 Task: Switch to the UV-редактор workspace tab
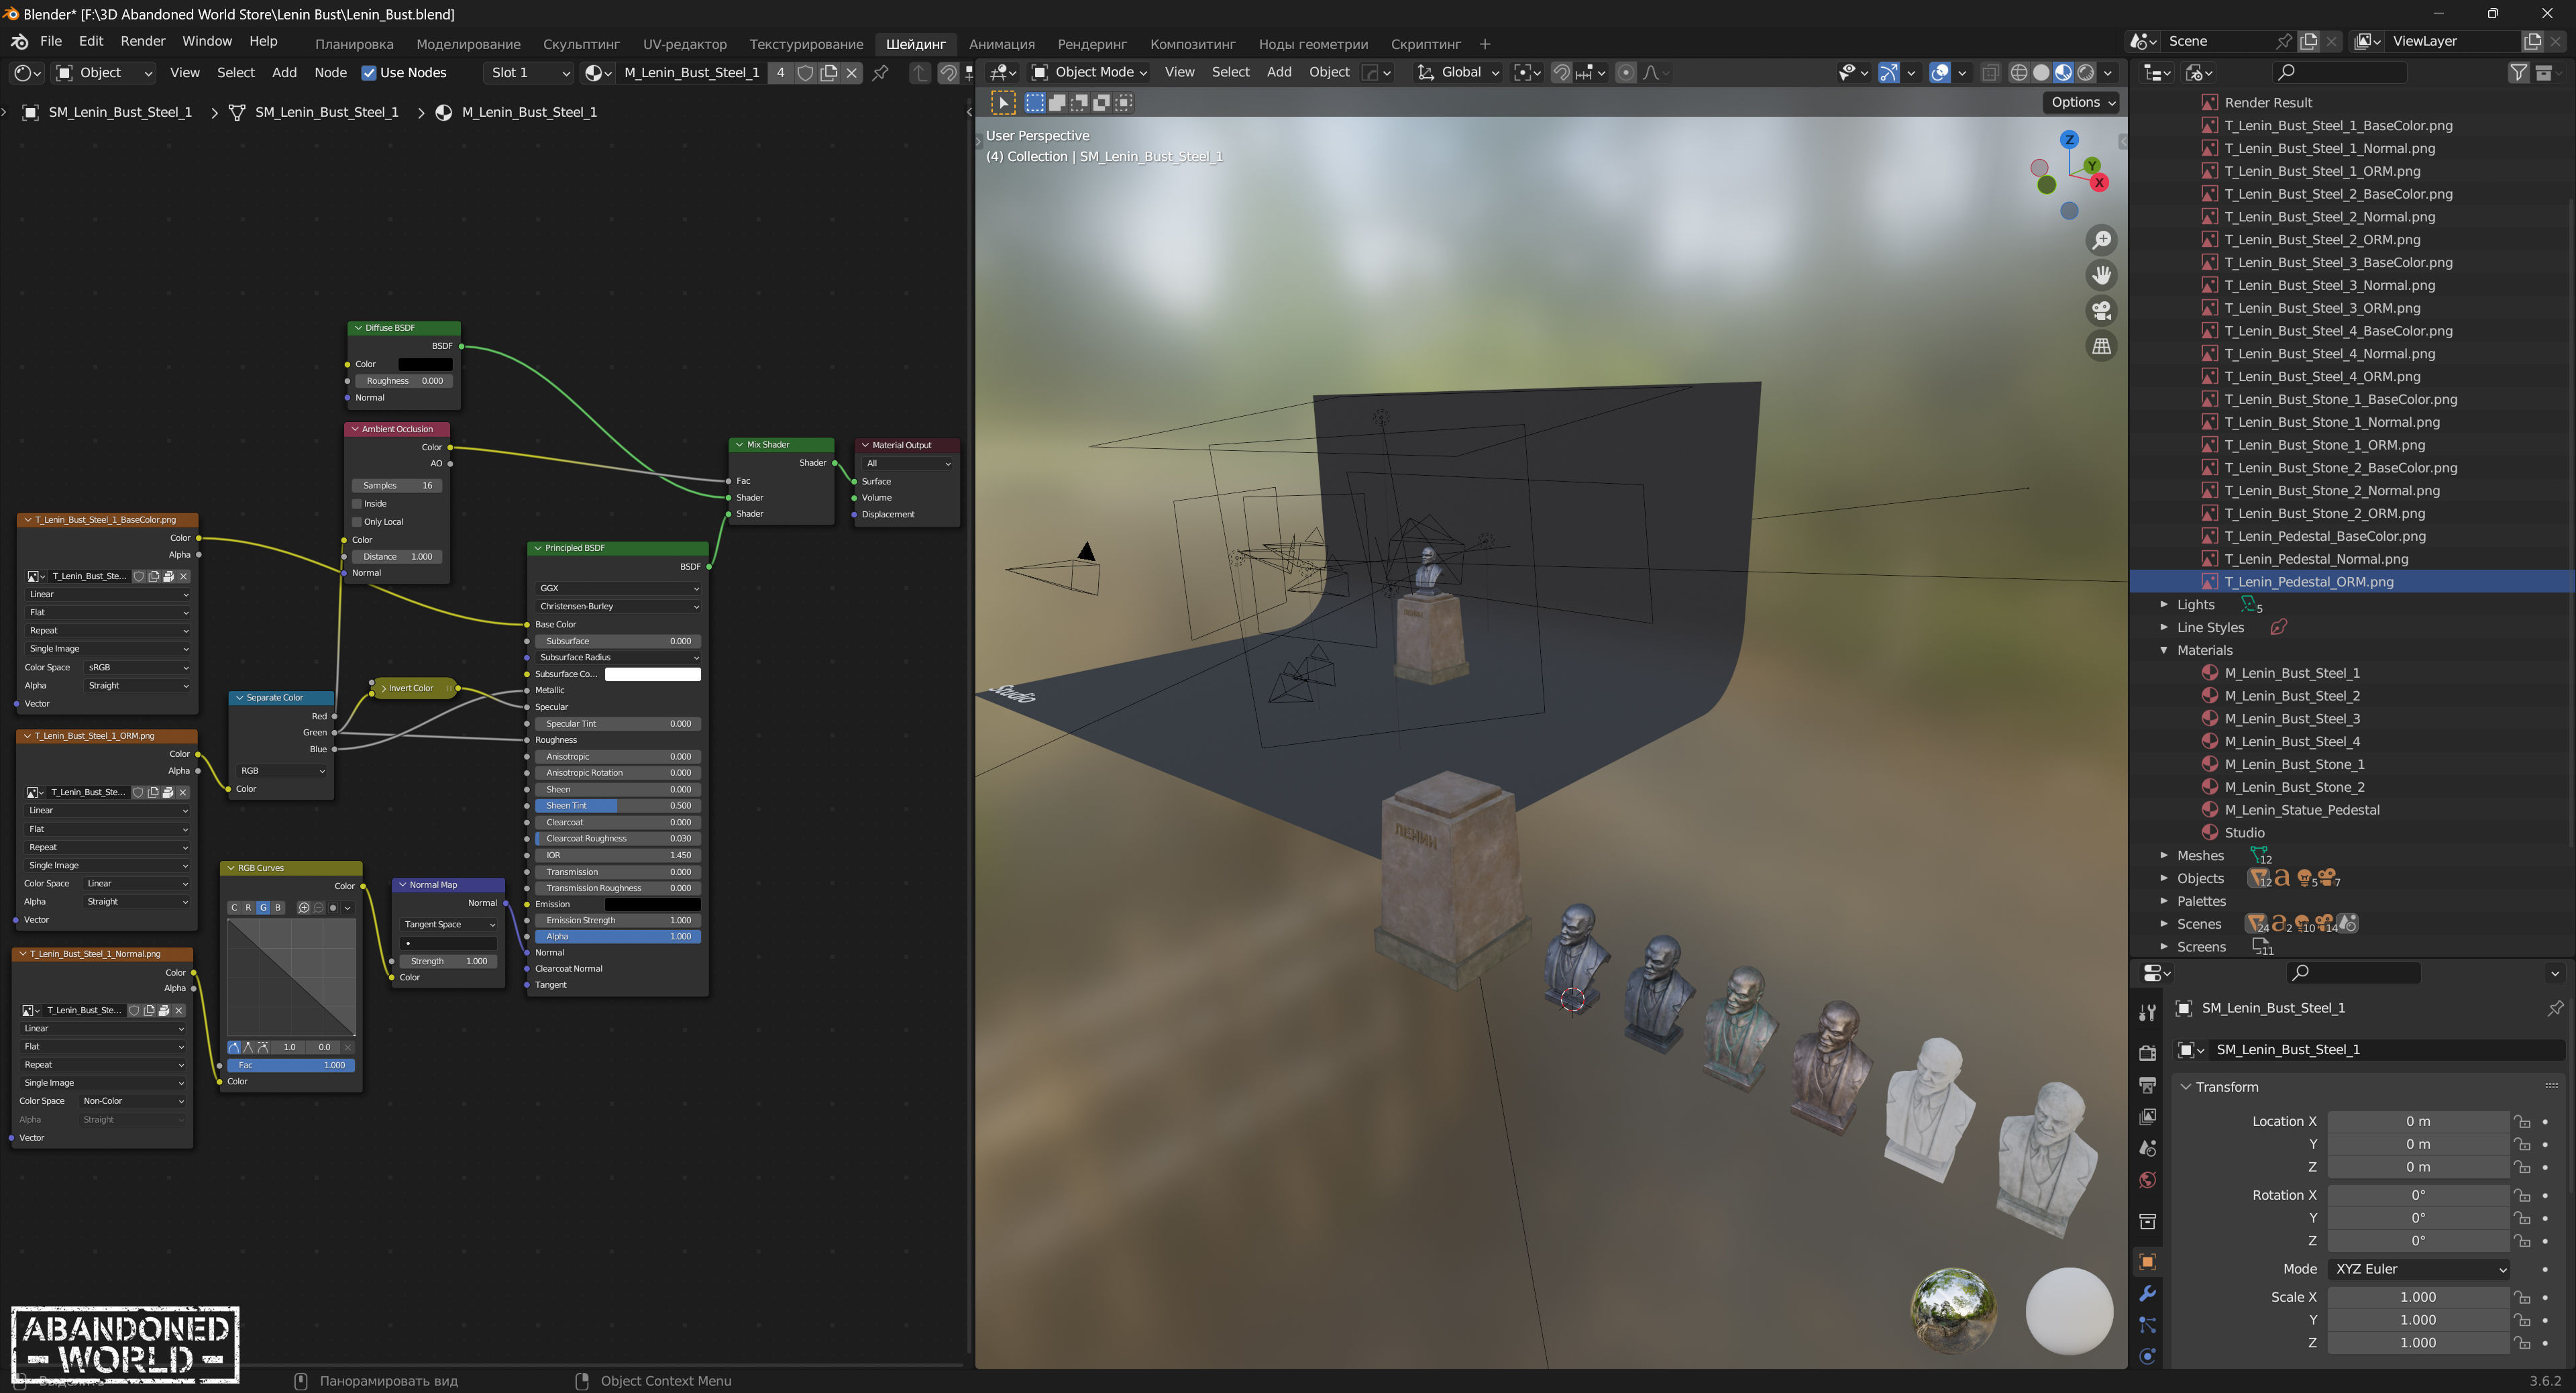pos(684,44)
